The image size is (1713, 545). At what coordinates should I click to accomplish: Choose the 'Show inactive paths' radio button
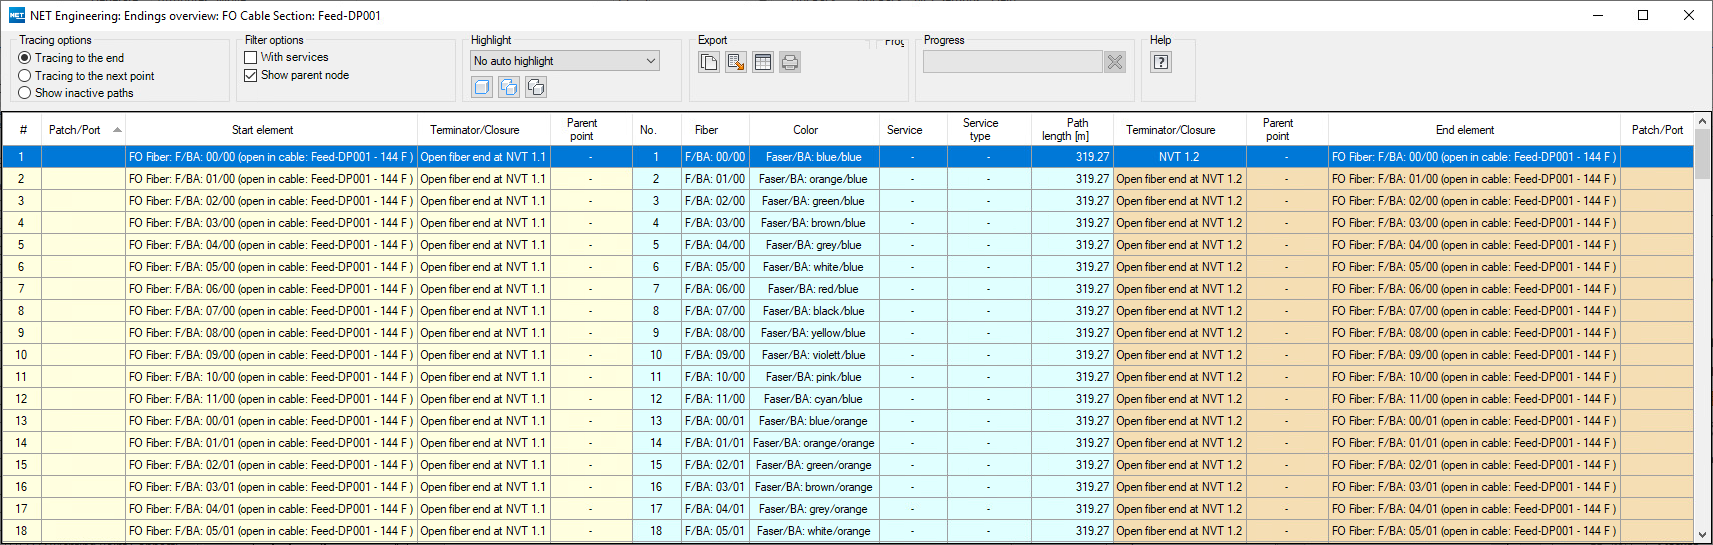click(x=25, y=93)
